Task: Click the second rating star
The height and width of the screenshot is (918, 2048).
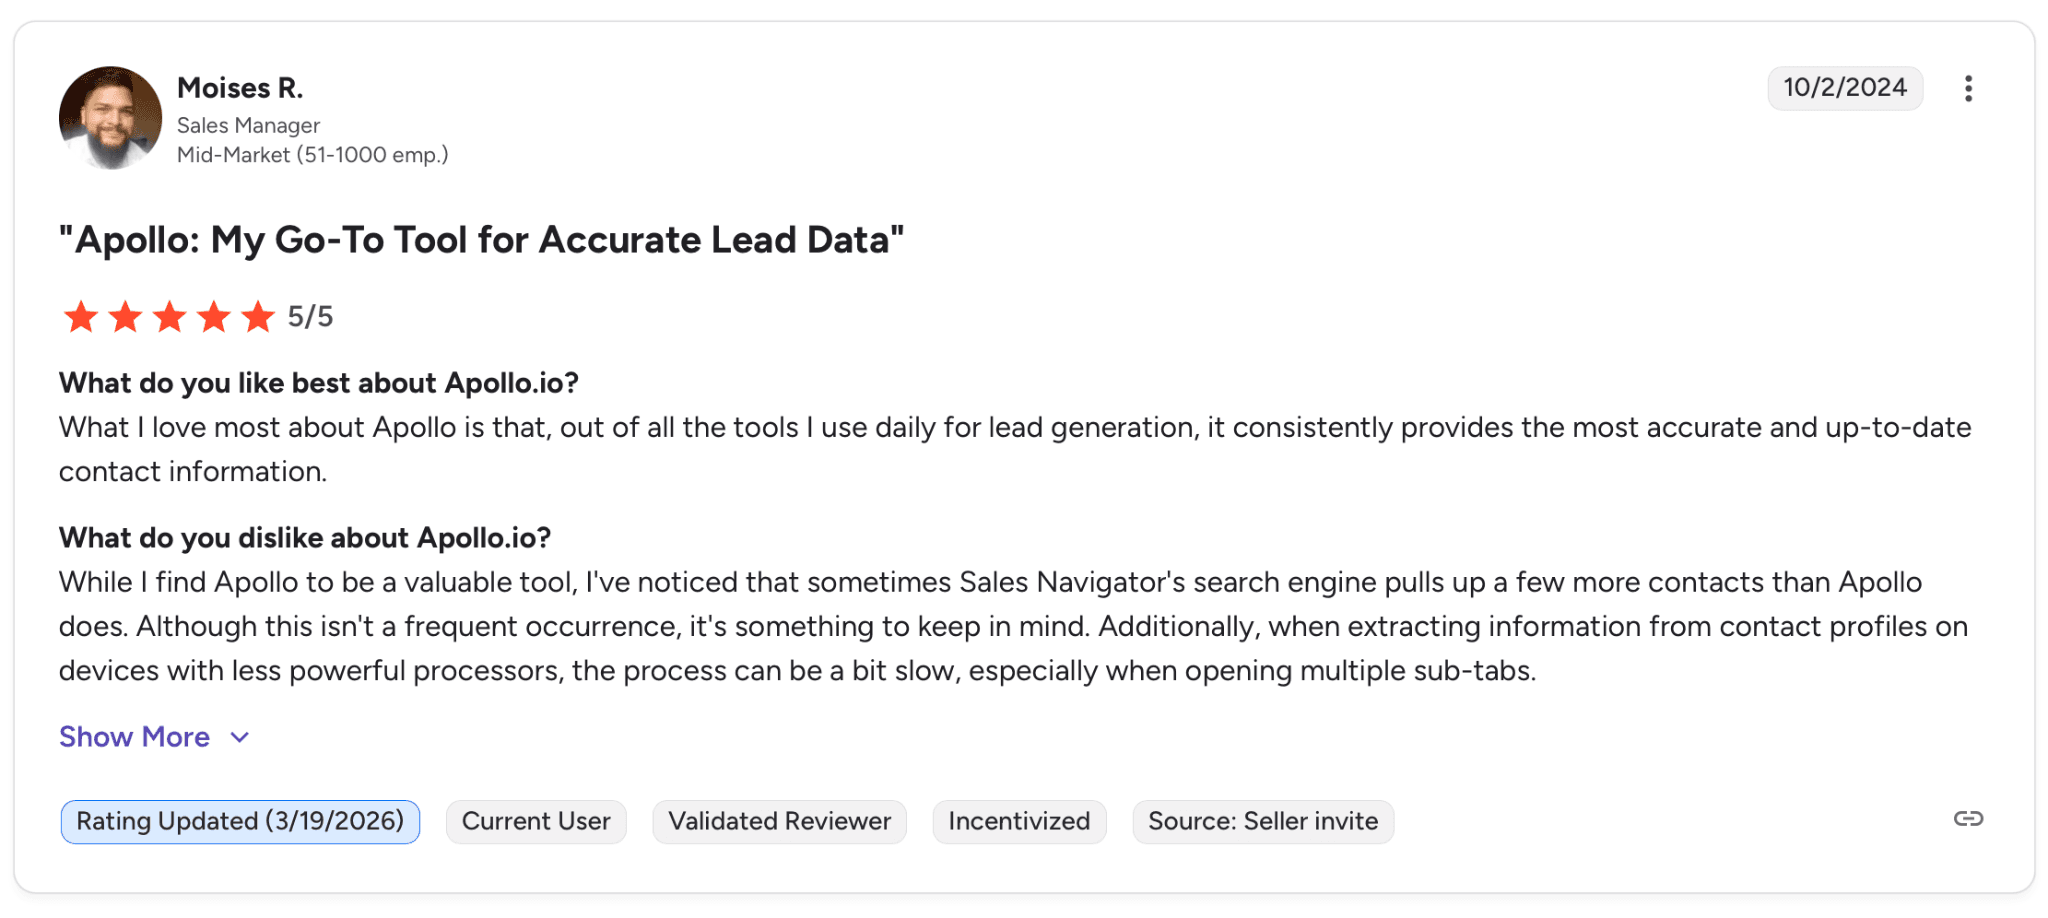Action: pos(125,317)
